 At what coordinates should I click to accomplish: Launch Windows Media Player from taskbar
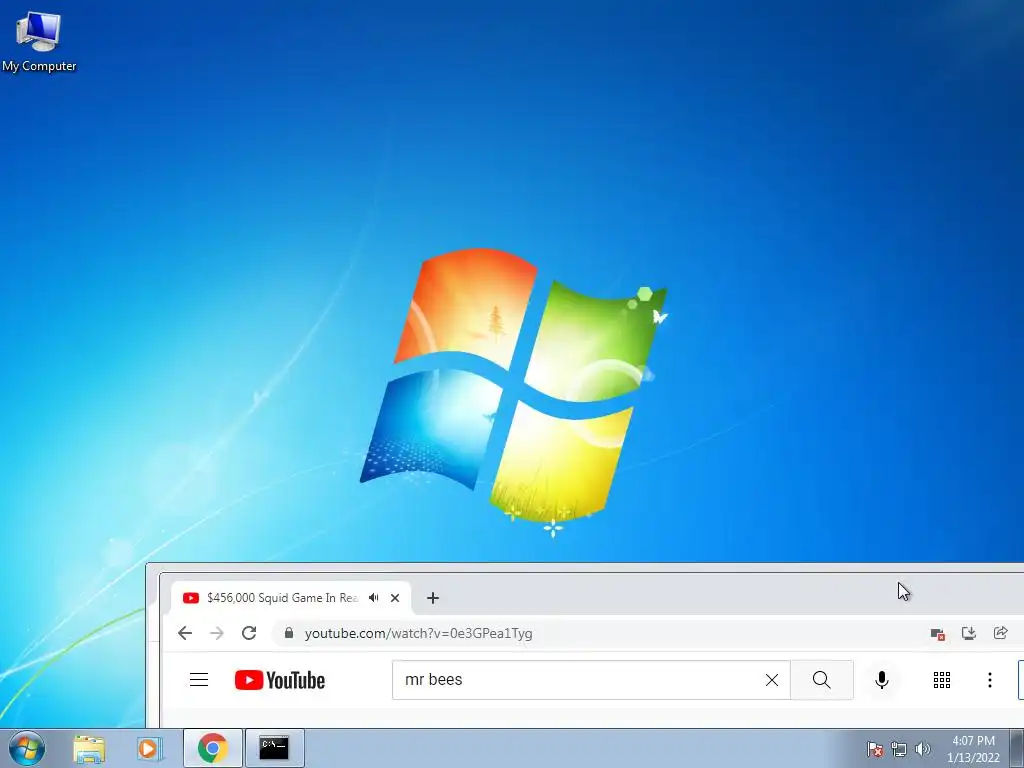tap(149, 748)
